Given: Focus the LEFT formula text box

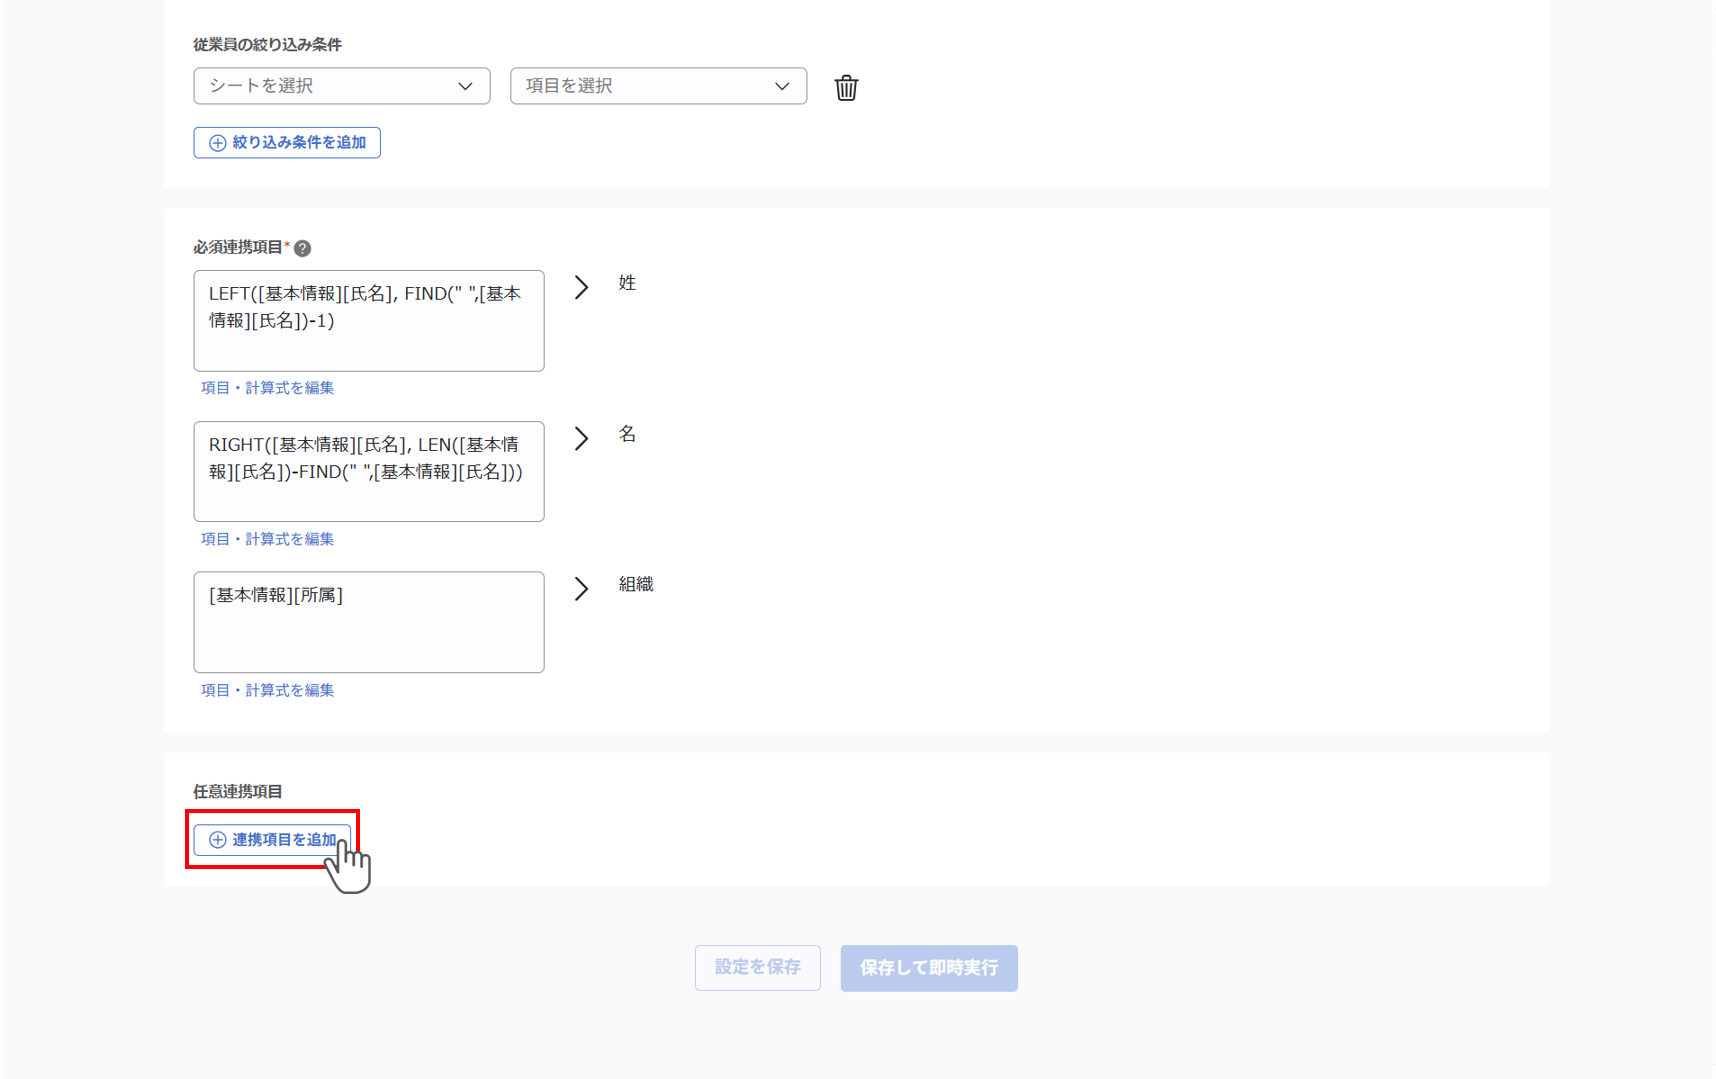Looking at the screenshot, I should pos(368,321).
